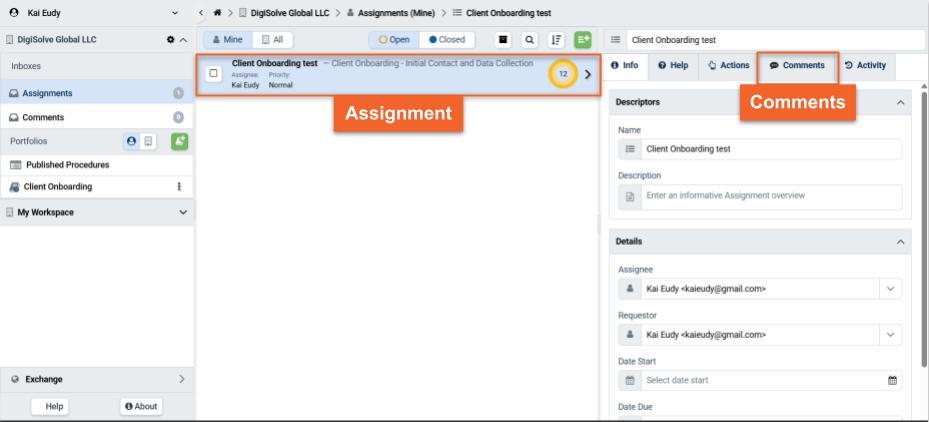Collapse the Details panel
929x422 pixels.
901,242
